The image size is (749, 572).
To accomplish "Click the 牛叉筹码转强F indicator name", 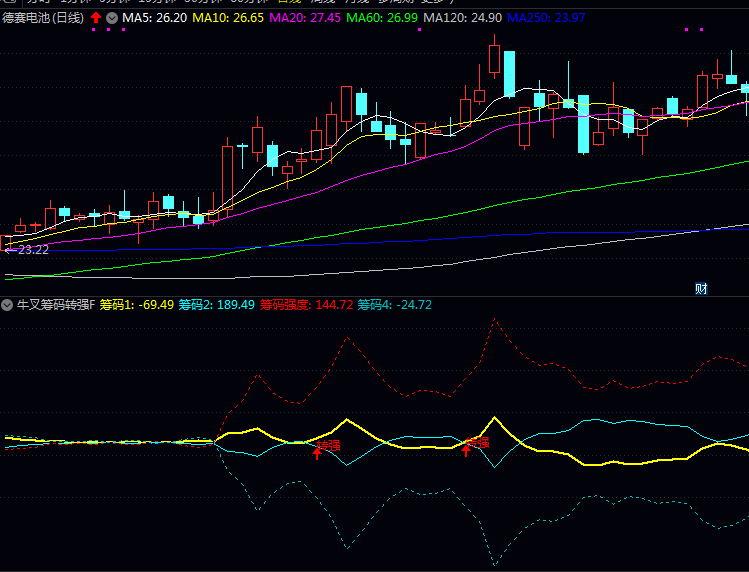I will click(55, 304).
